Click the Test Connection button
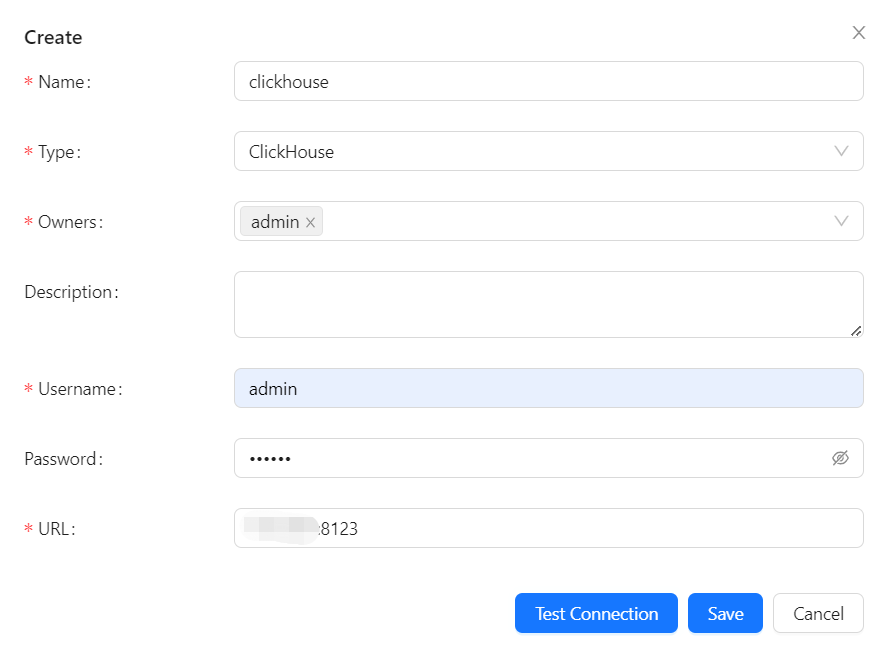 pyautogui.click(x=596, y=613)
